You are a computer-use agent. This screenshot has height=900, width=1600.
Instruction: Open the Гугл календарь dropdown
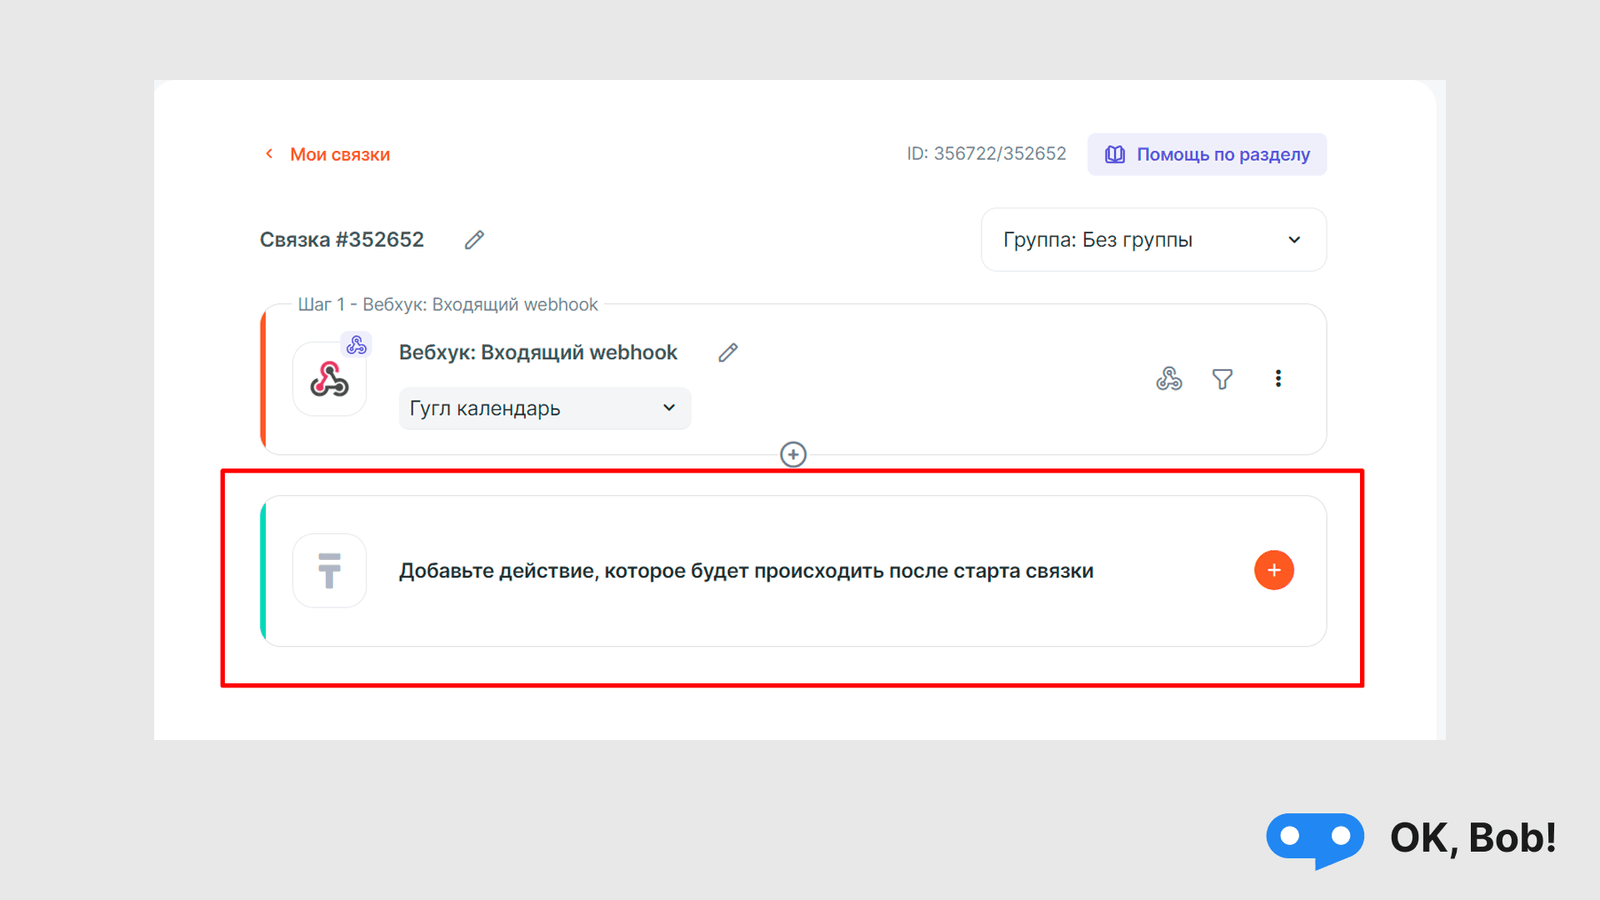tap(544, 408)
